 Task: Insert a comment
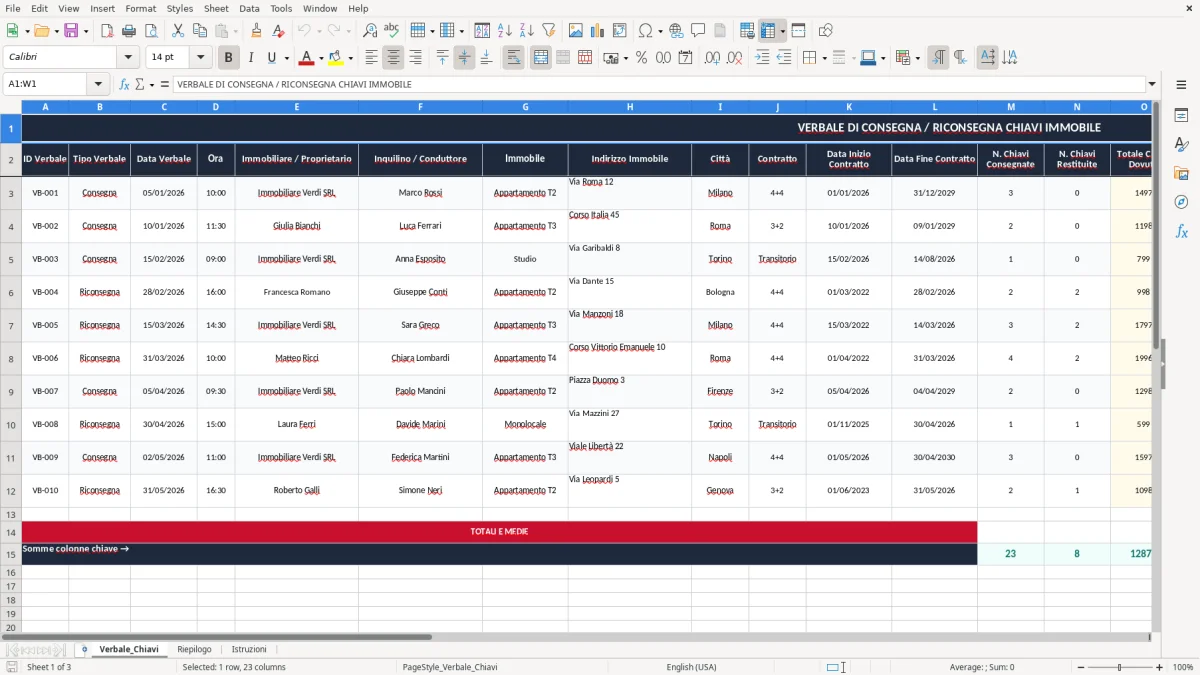[x=698, y=31]
